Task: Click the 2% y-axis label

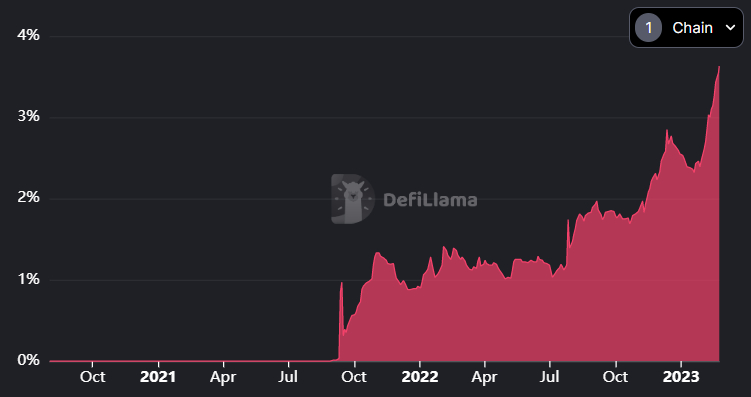Action: coord(29,198)
